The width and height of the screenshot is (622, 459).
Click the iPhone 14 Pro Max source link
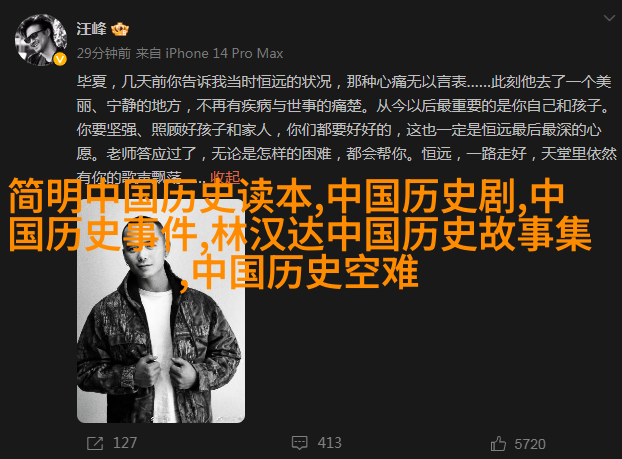click(x=224, y=53)
